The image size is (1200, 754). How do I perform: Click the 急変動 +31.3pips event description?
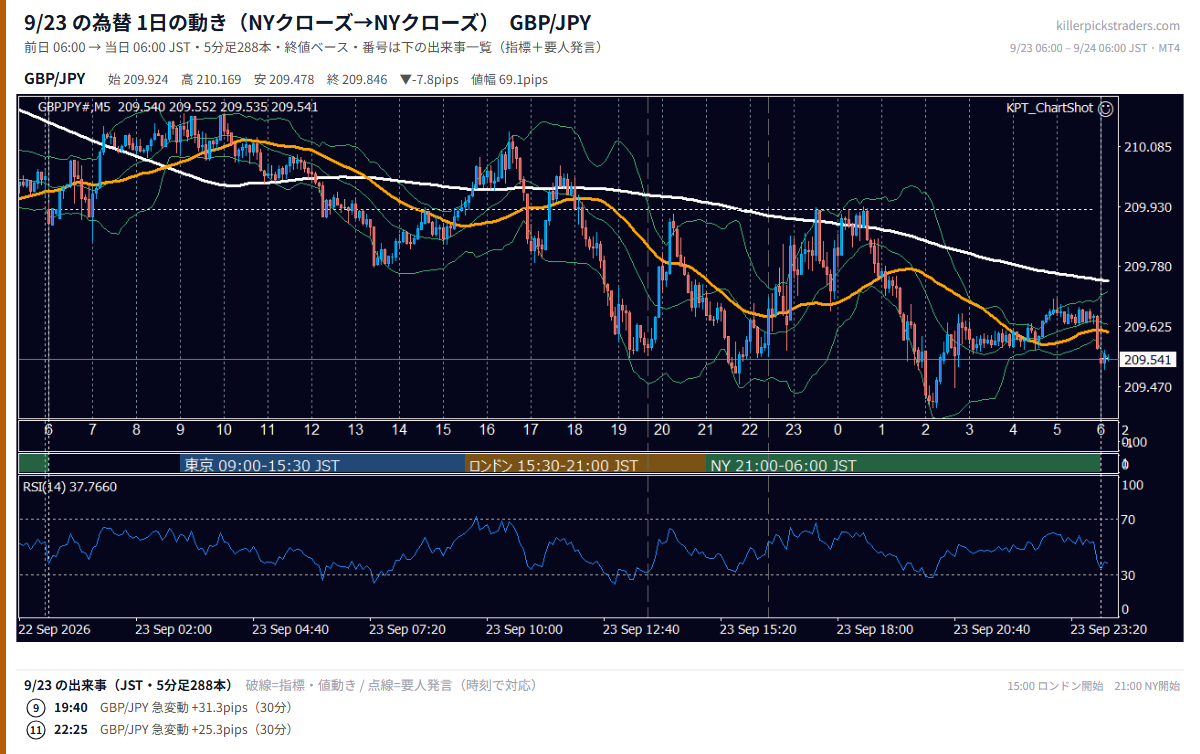(196, 708)
